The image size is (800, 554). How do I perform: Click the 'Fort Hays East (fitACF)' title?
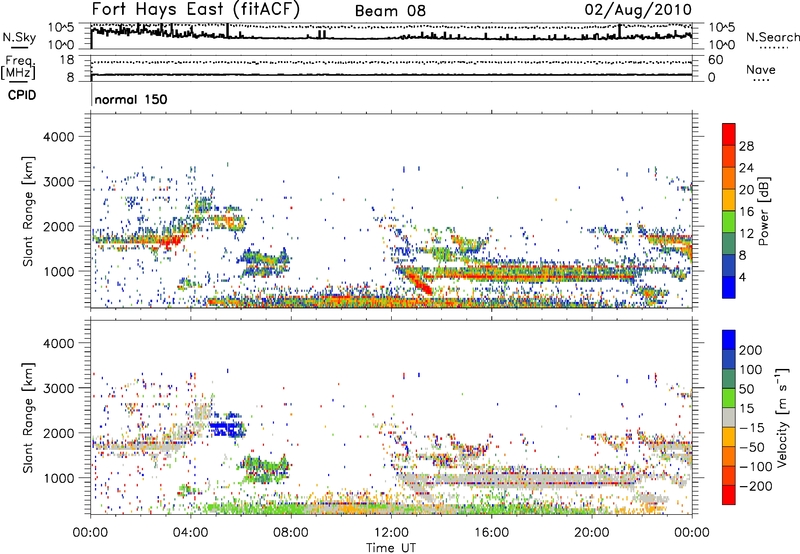(x=196, y=9)
